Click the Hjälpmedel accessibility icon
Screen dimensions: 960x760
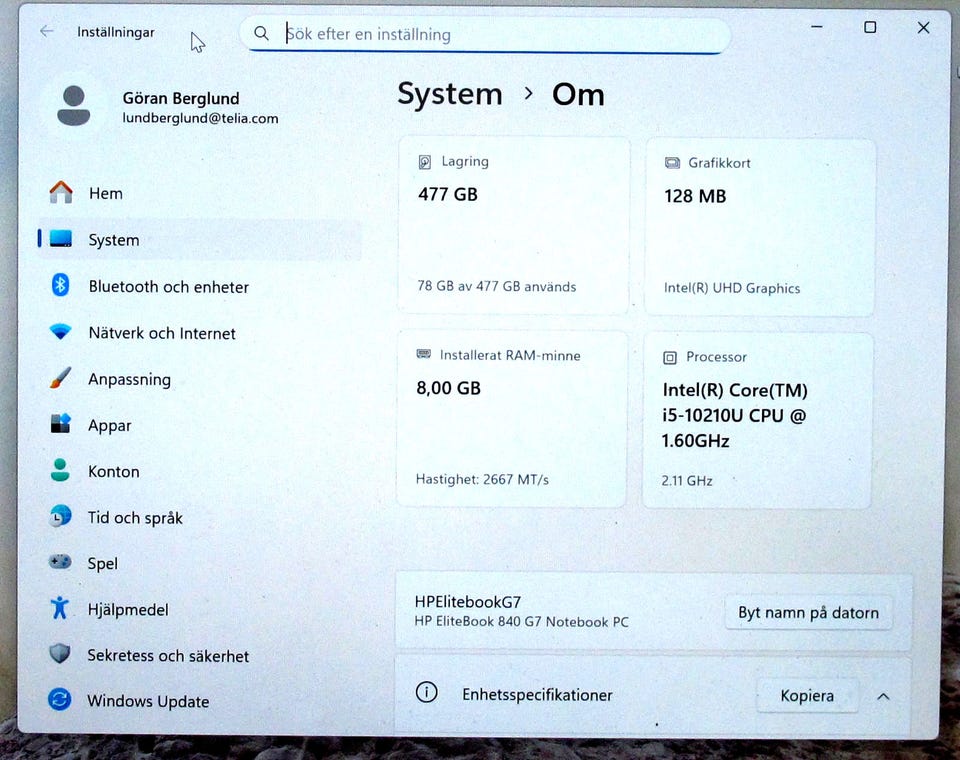point(59,608)
